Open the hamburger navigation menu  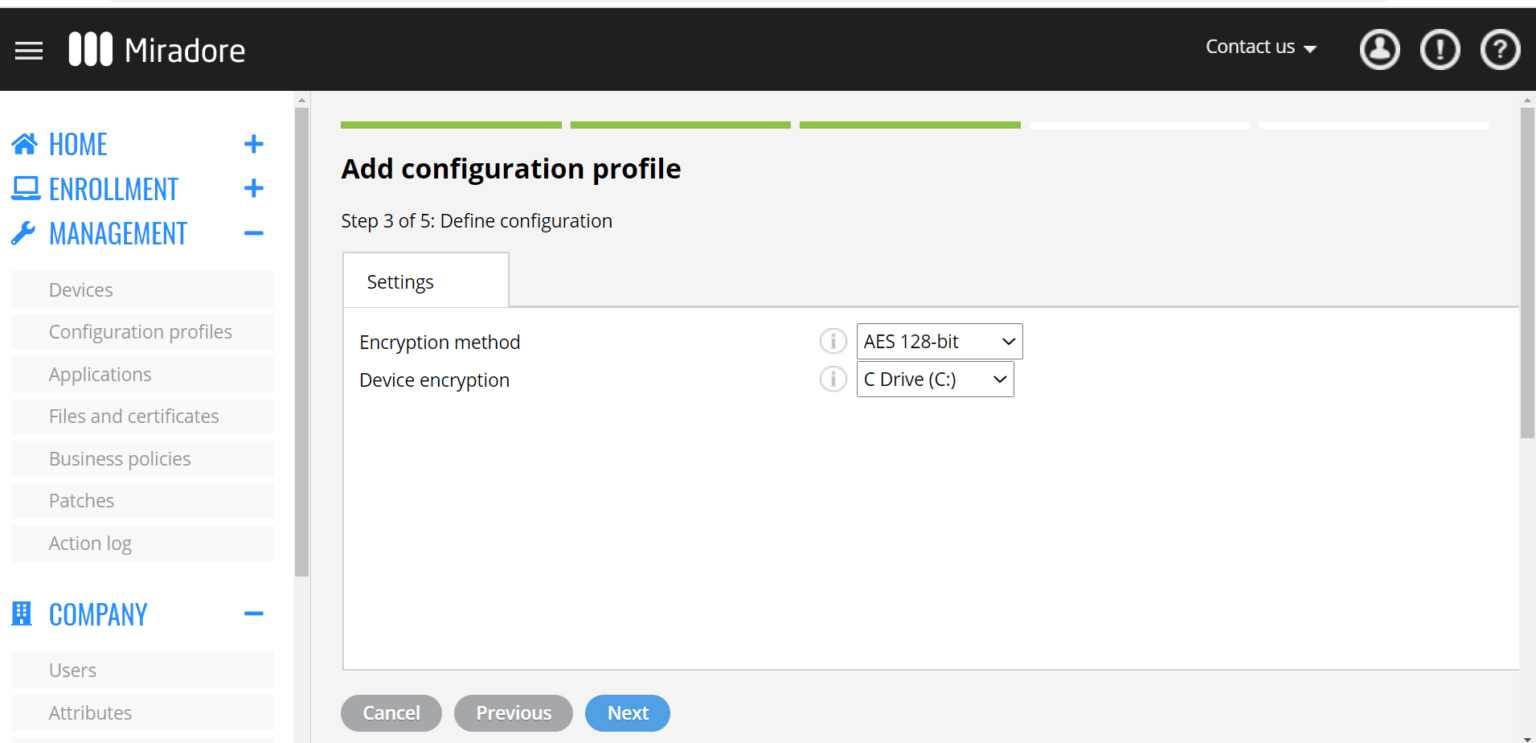[29, 50]
